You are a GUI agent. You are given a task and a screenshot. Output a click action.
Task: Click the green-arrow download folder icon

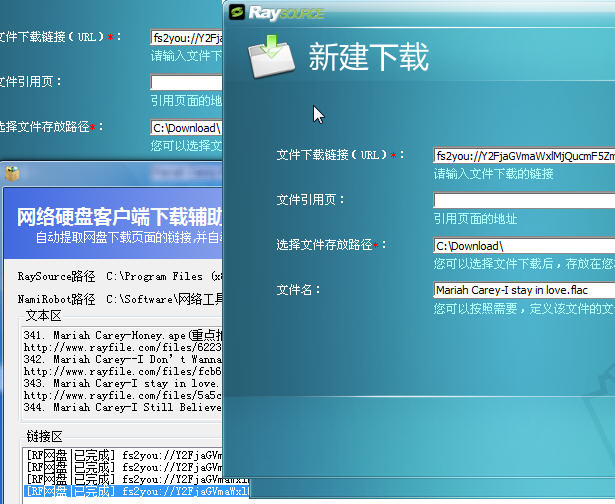click(x=271, y=56)
